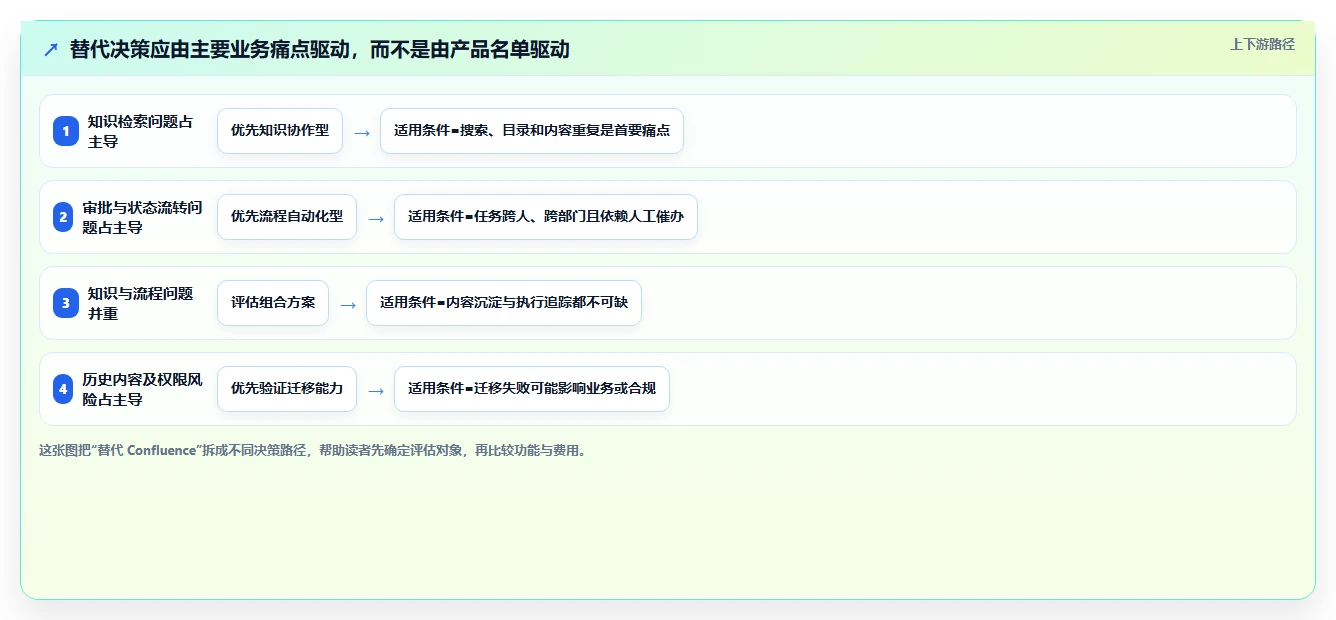Click the row label 知识检索问题占主导
The width and height of the screenshot is (1336, 620).
coord(140,131)
